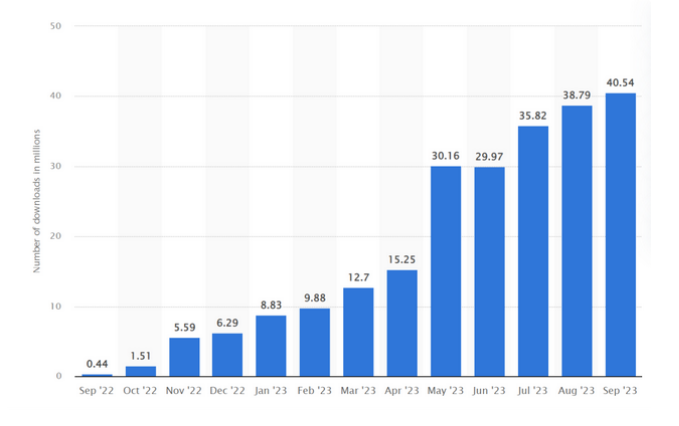Screen dimensions: 679x426
Task: Click the Sep '22 axis label
Action: coord(96,390)
